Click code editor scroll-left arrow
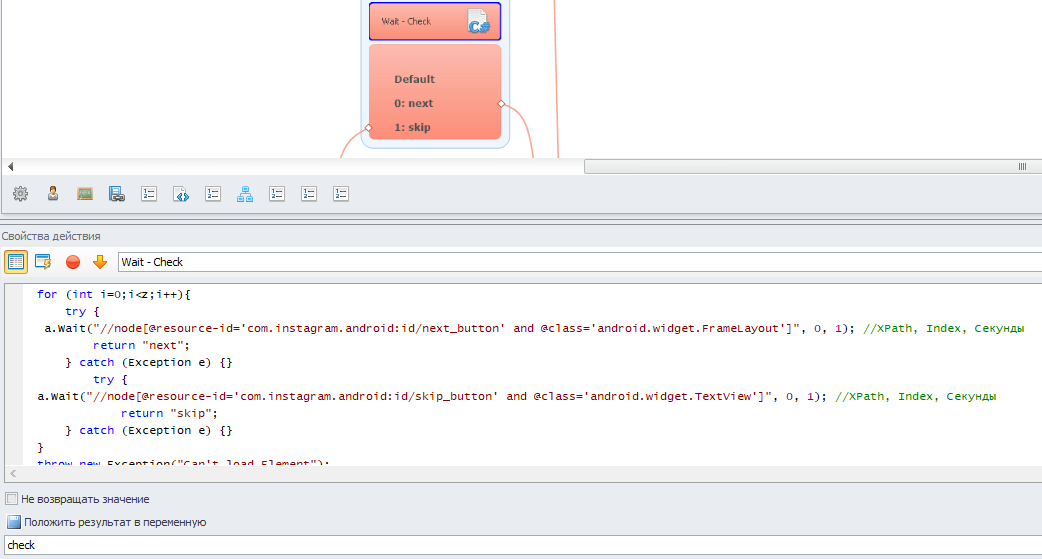Image resolution: width=1042 pixels, height=559 pixels. 13,473
